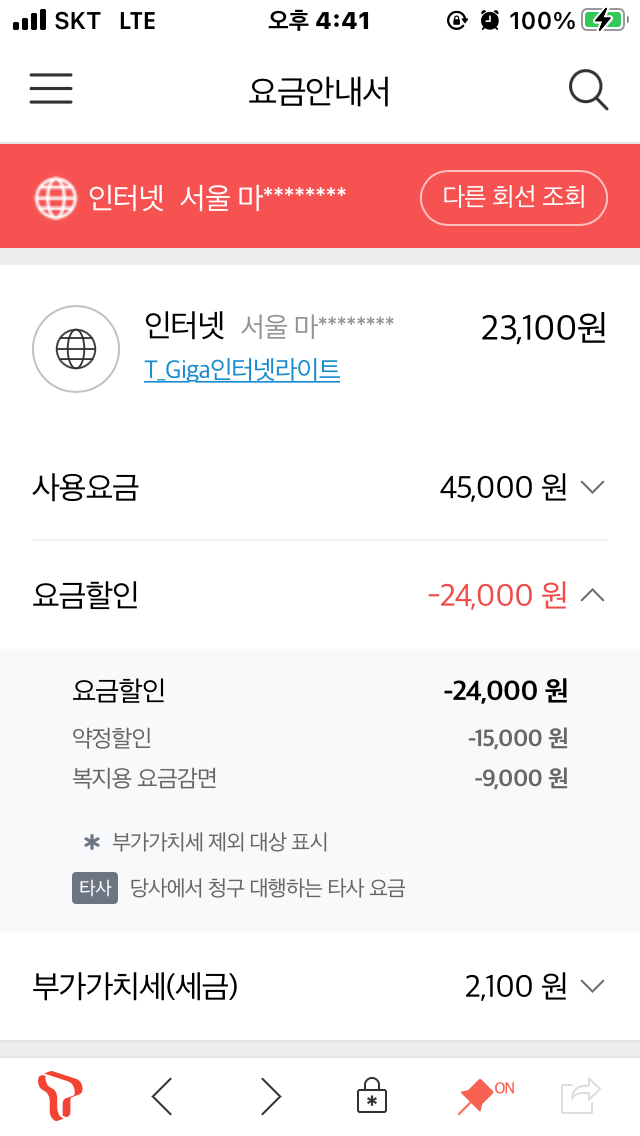Viewport: 640px width, 1136px height.
Task: Click the lock icon in bottom toolbar
Action: pyautogui.click(x=371, y=1096)
